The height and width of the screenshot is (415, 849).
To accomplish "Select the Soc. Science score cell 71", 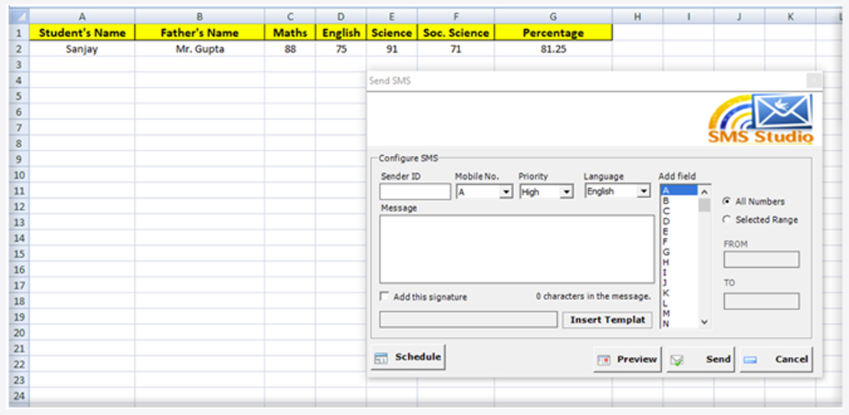I will click(456, 49).
